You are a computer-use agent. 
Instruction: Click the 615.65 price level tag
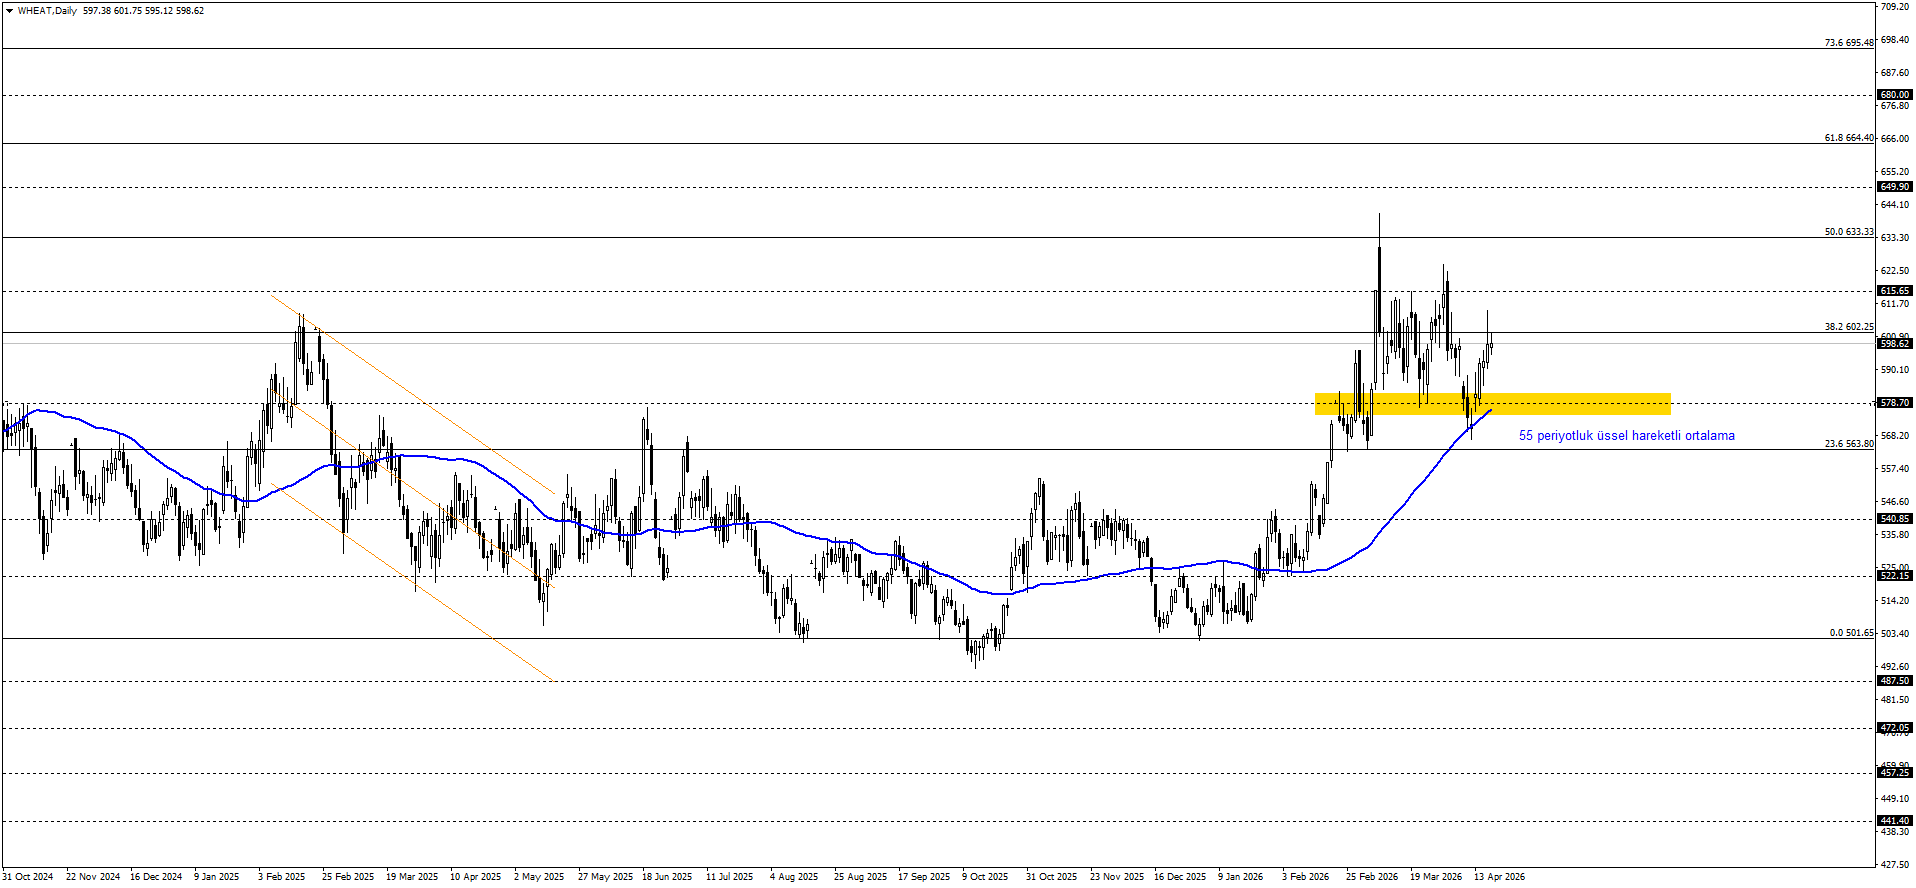tap(1895, 291)
